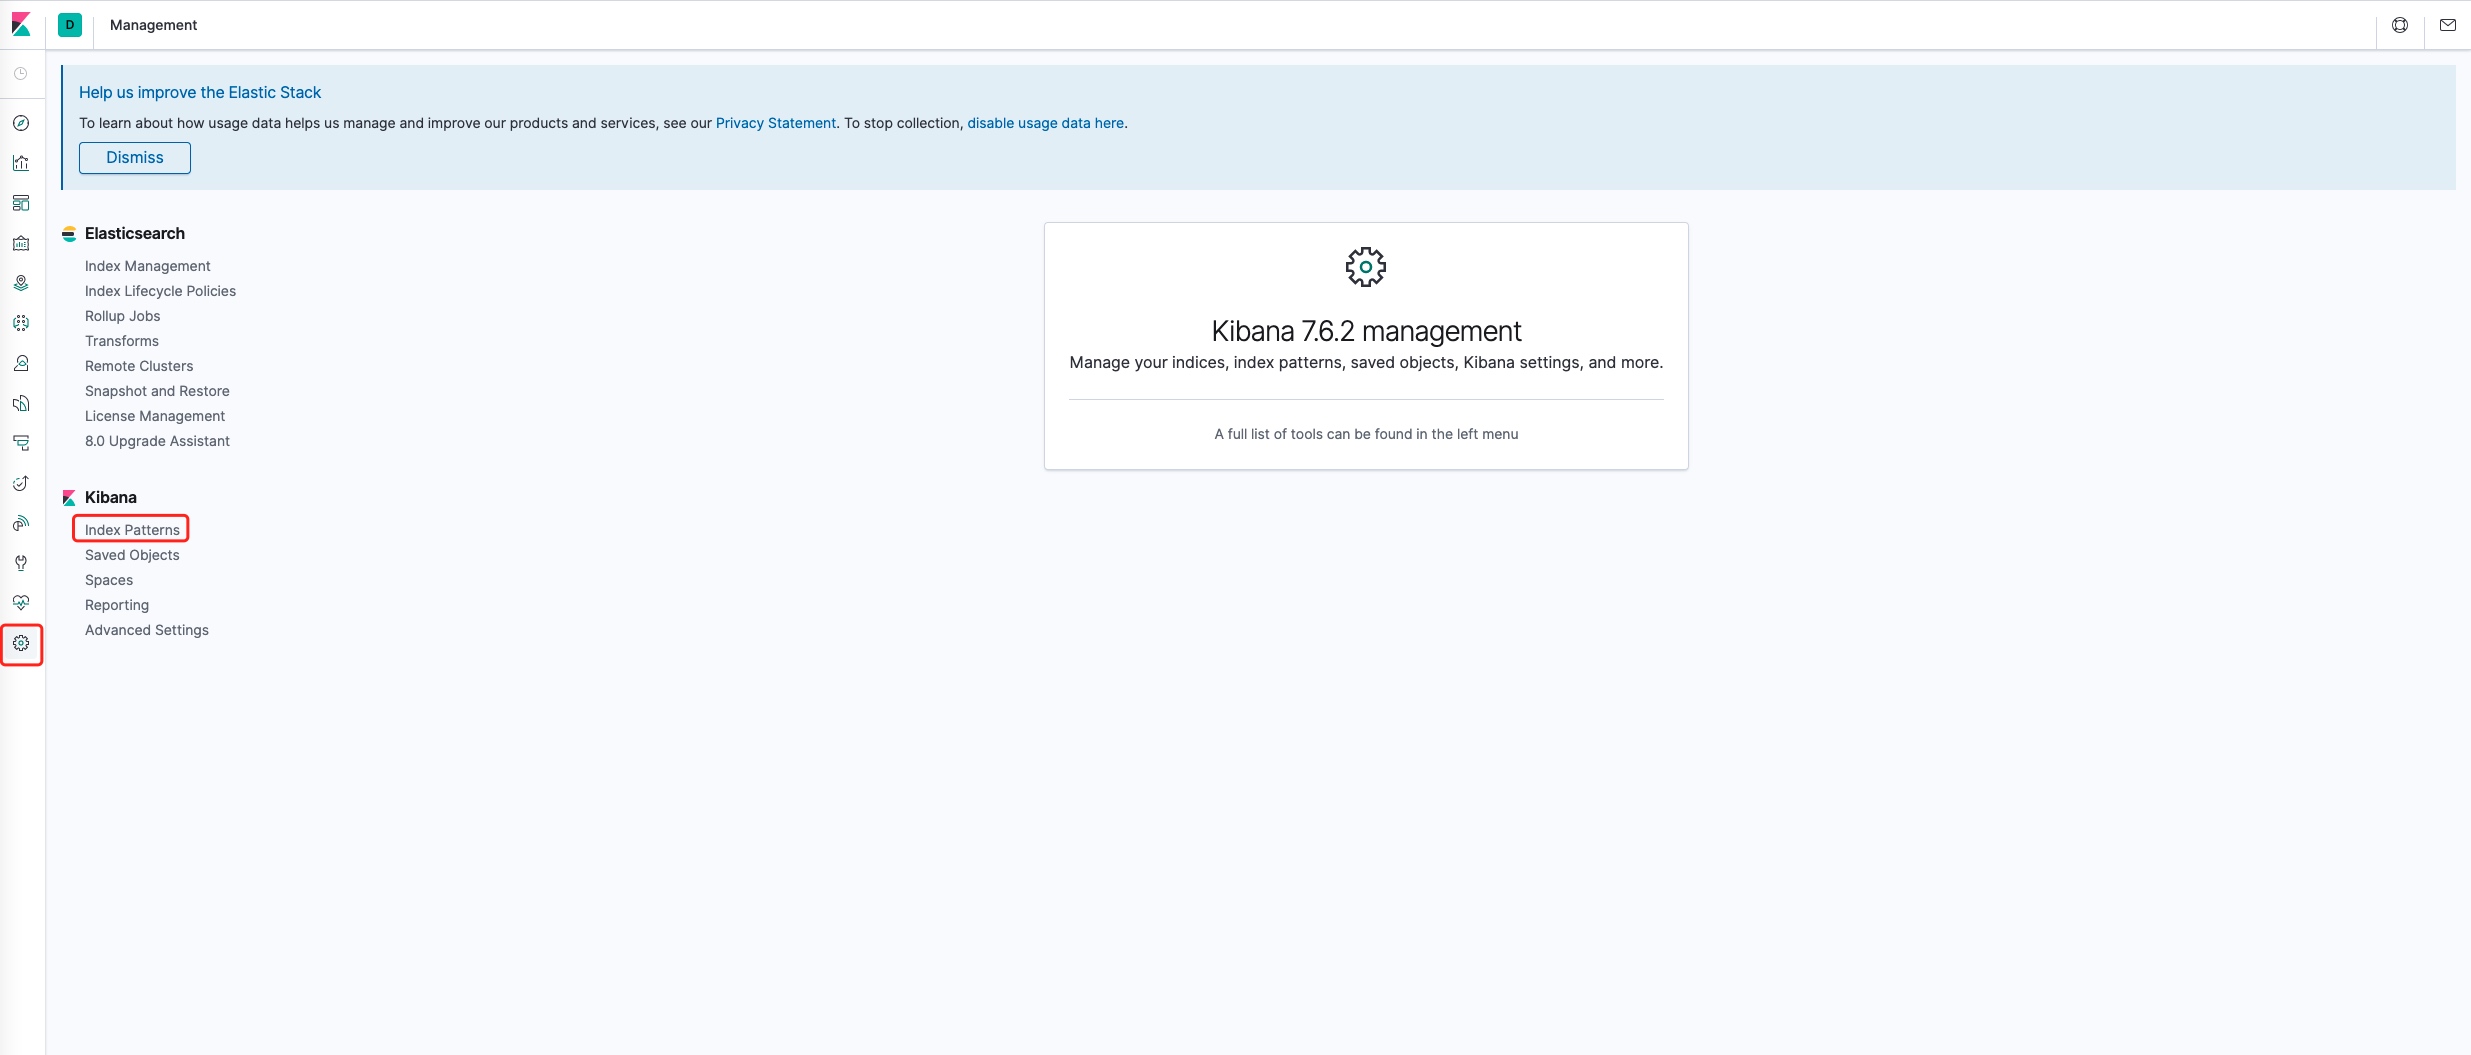2471x1055 pixels.
Task: Open Remote Clusters
Action: [139, 366]
